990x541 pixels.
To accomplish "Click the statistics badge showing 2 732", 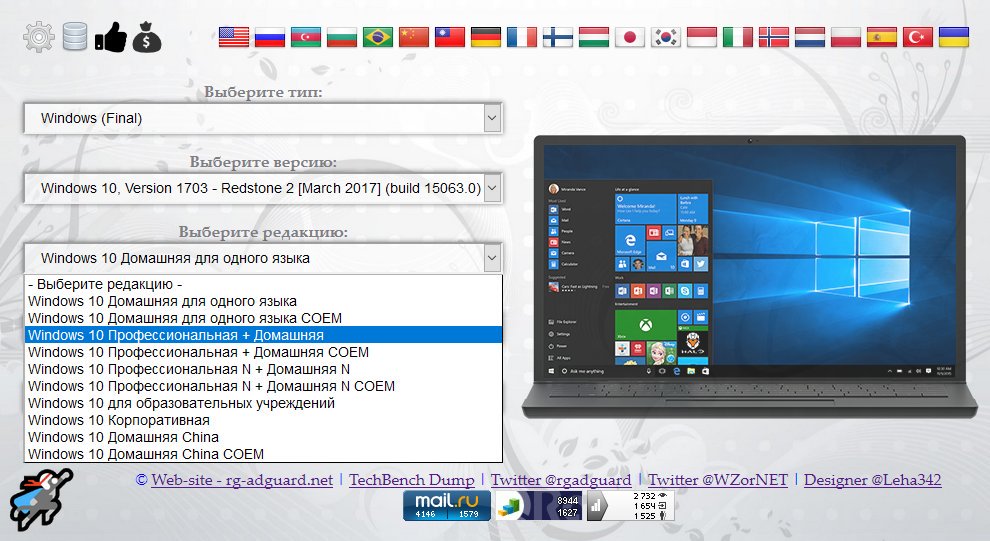I will 631,506.
